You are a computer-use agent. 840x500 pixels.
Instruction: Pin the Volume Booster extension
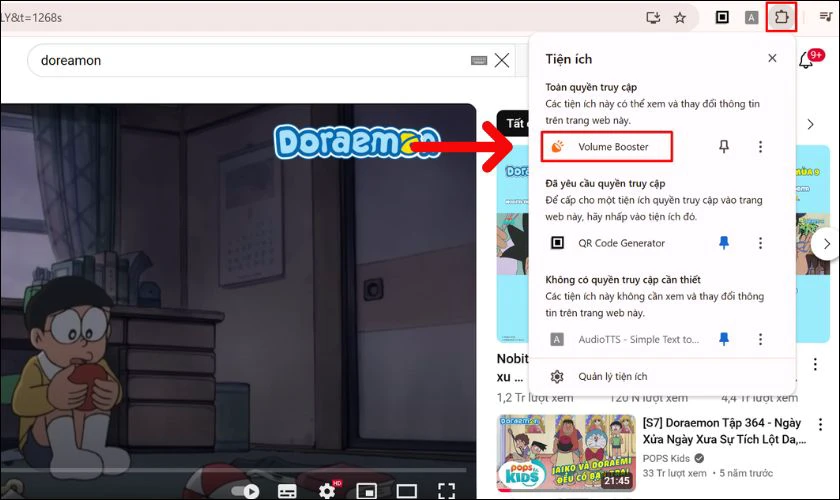click(x=724, y=146)
